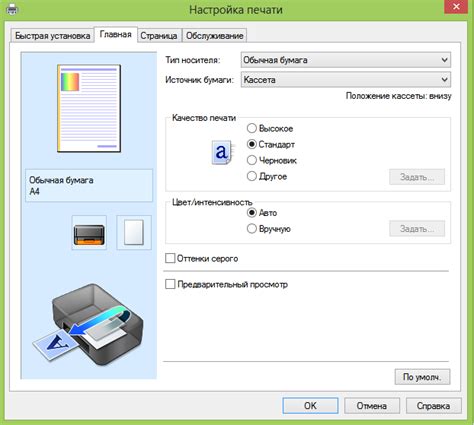
Task: Click the По умолч. button
Action: 422,377
